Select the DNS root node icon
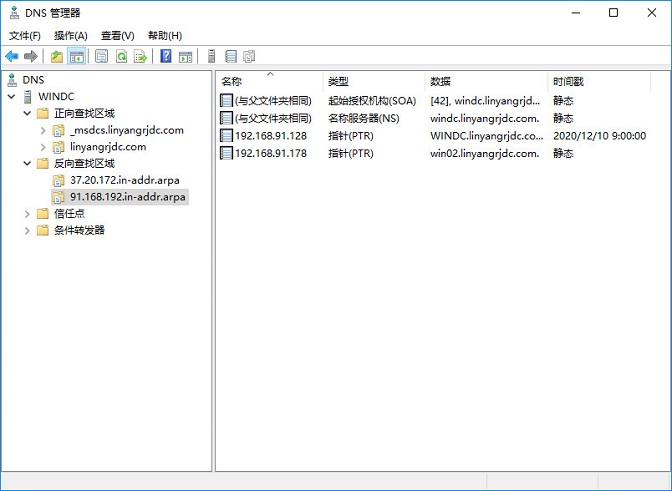The height and width of the screenshot is (491, 672). (x=12, y=80)
